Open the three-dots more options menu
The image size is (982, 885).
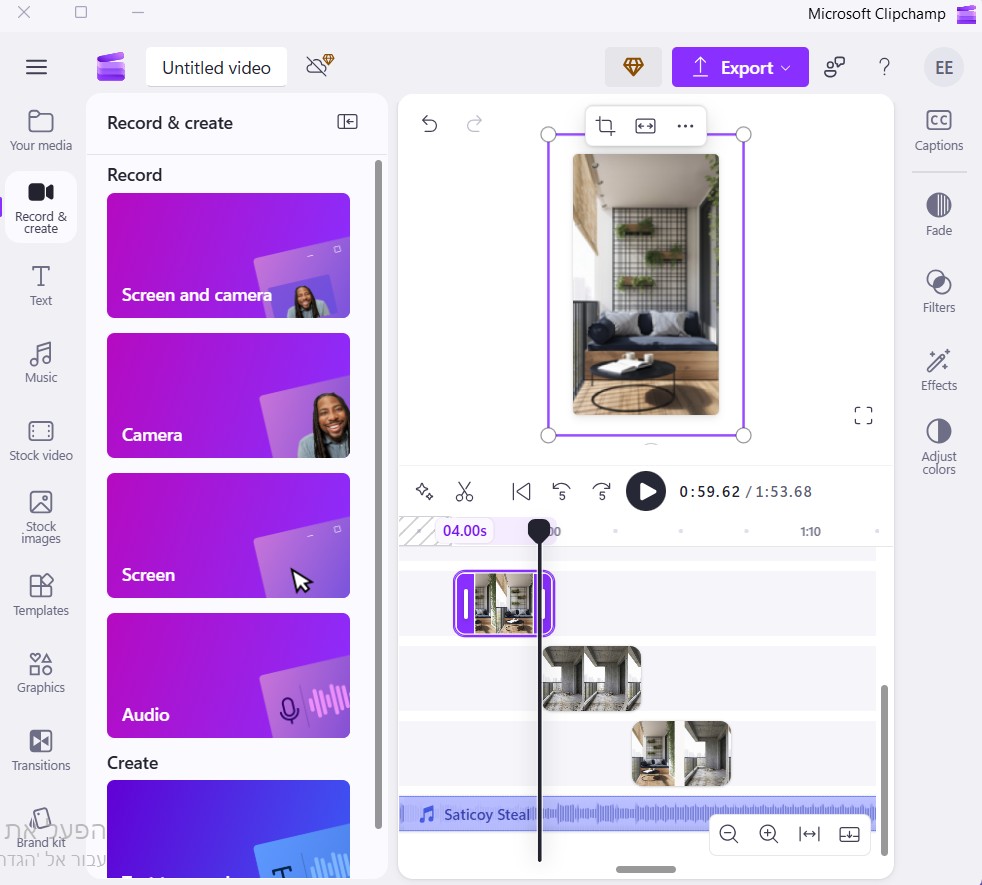point(685,126)
